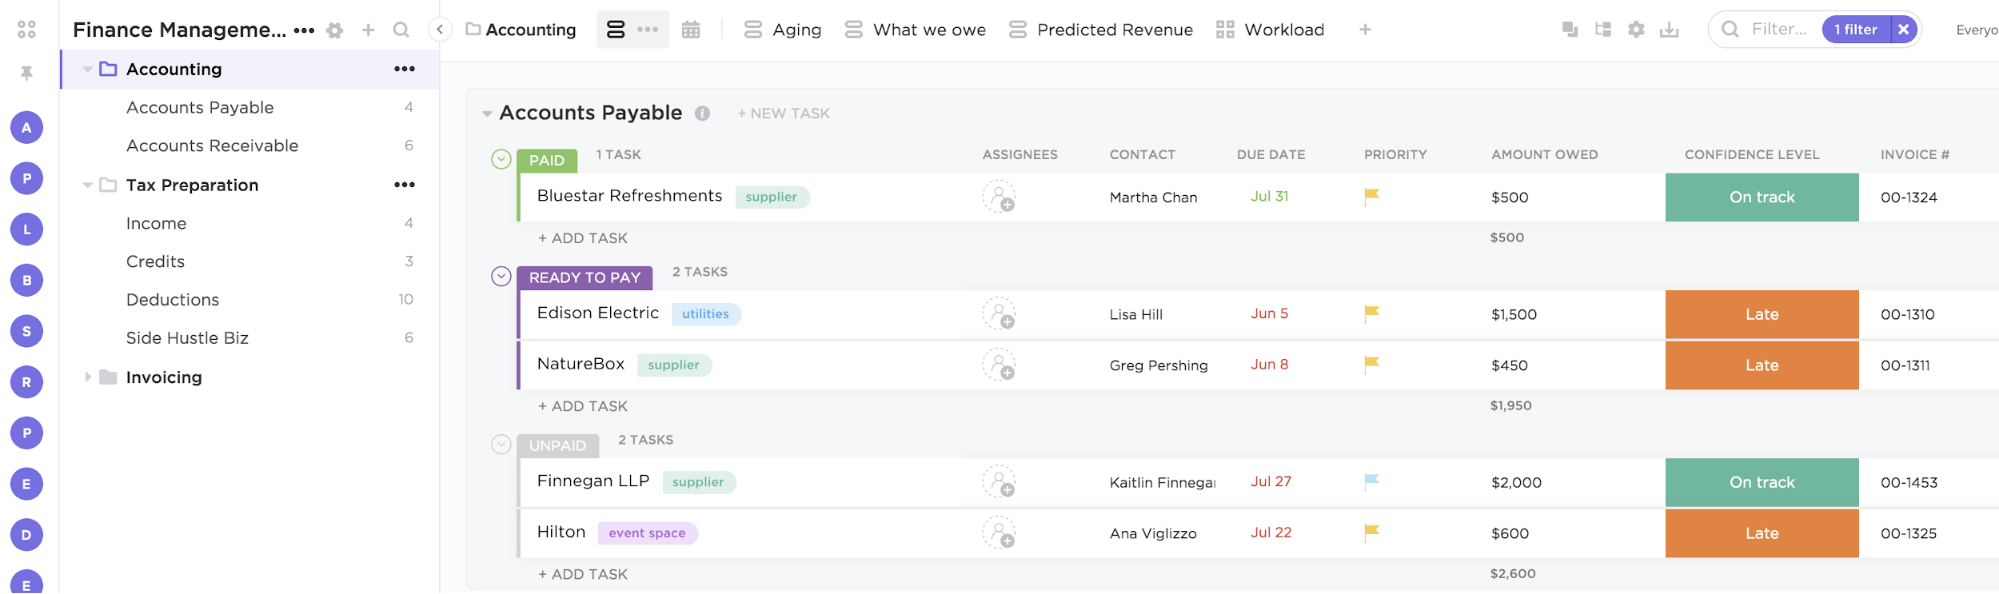
Task: Open search in the sidebar header
Action: (401, 30)
